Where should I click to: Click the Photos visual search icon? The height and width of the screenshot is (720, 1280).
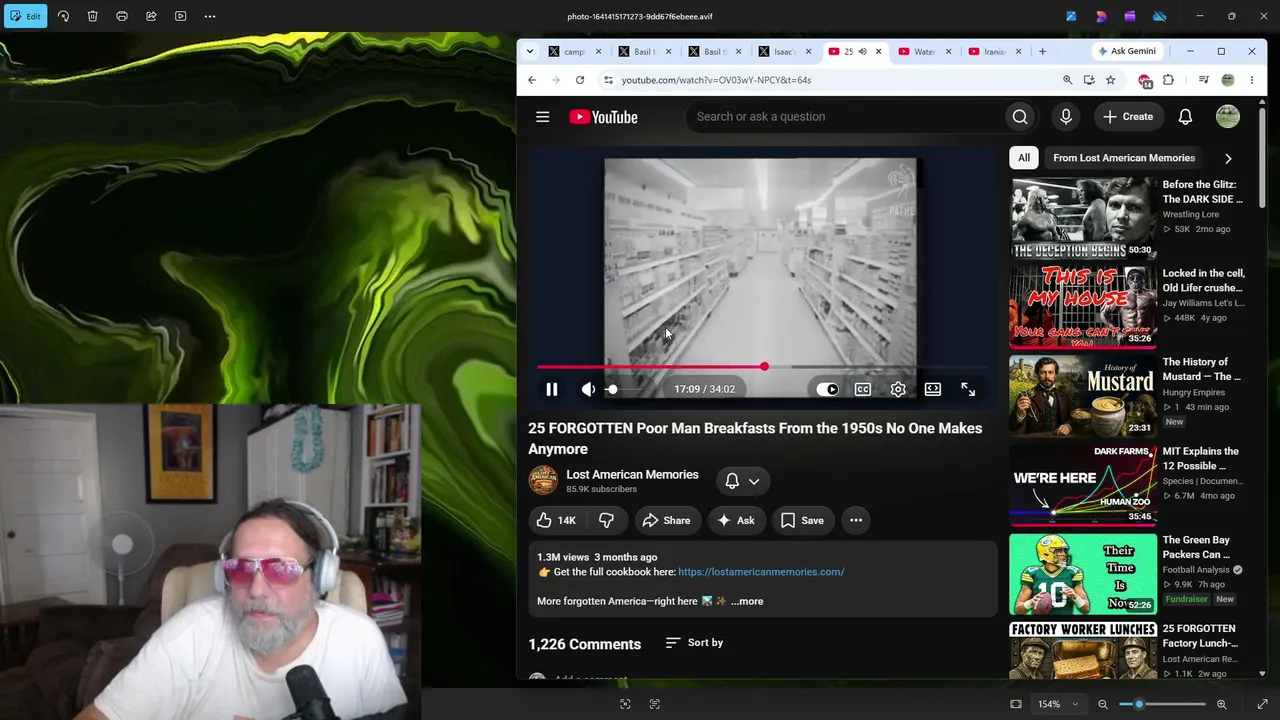(625, 704)
